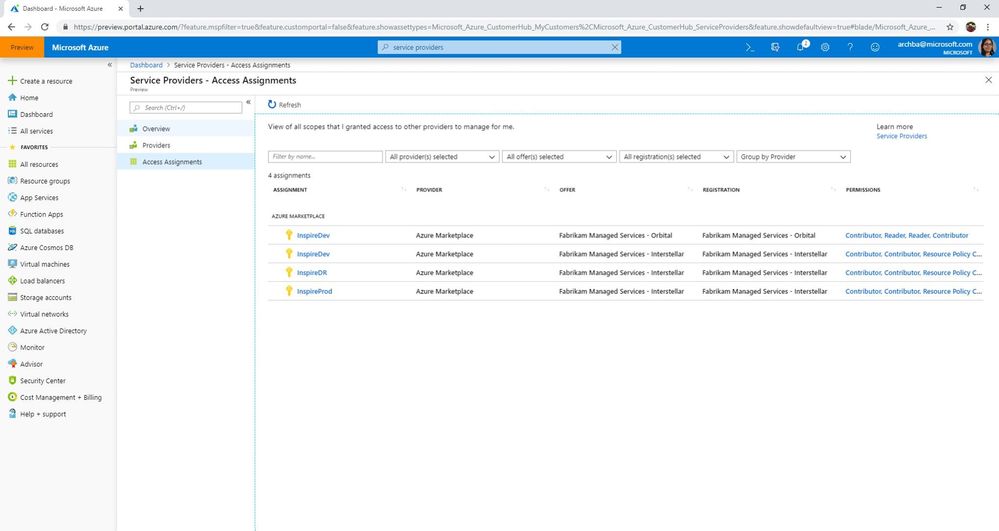The width and height of the screenshot is (999, 531).
Task: Sort by Offer column header
Action: (567, 190)
